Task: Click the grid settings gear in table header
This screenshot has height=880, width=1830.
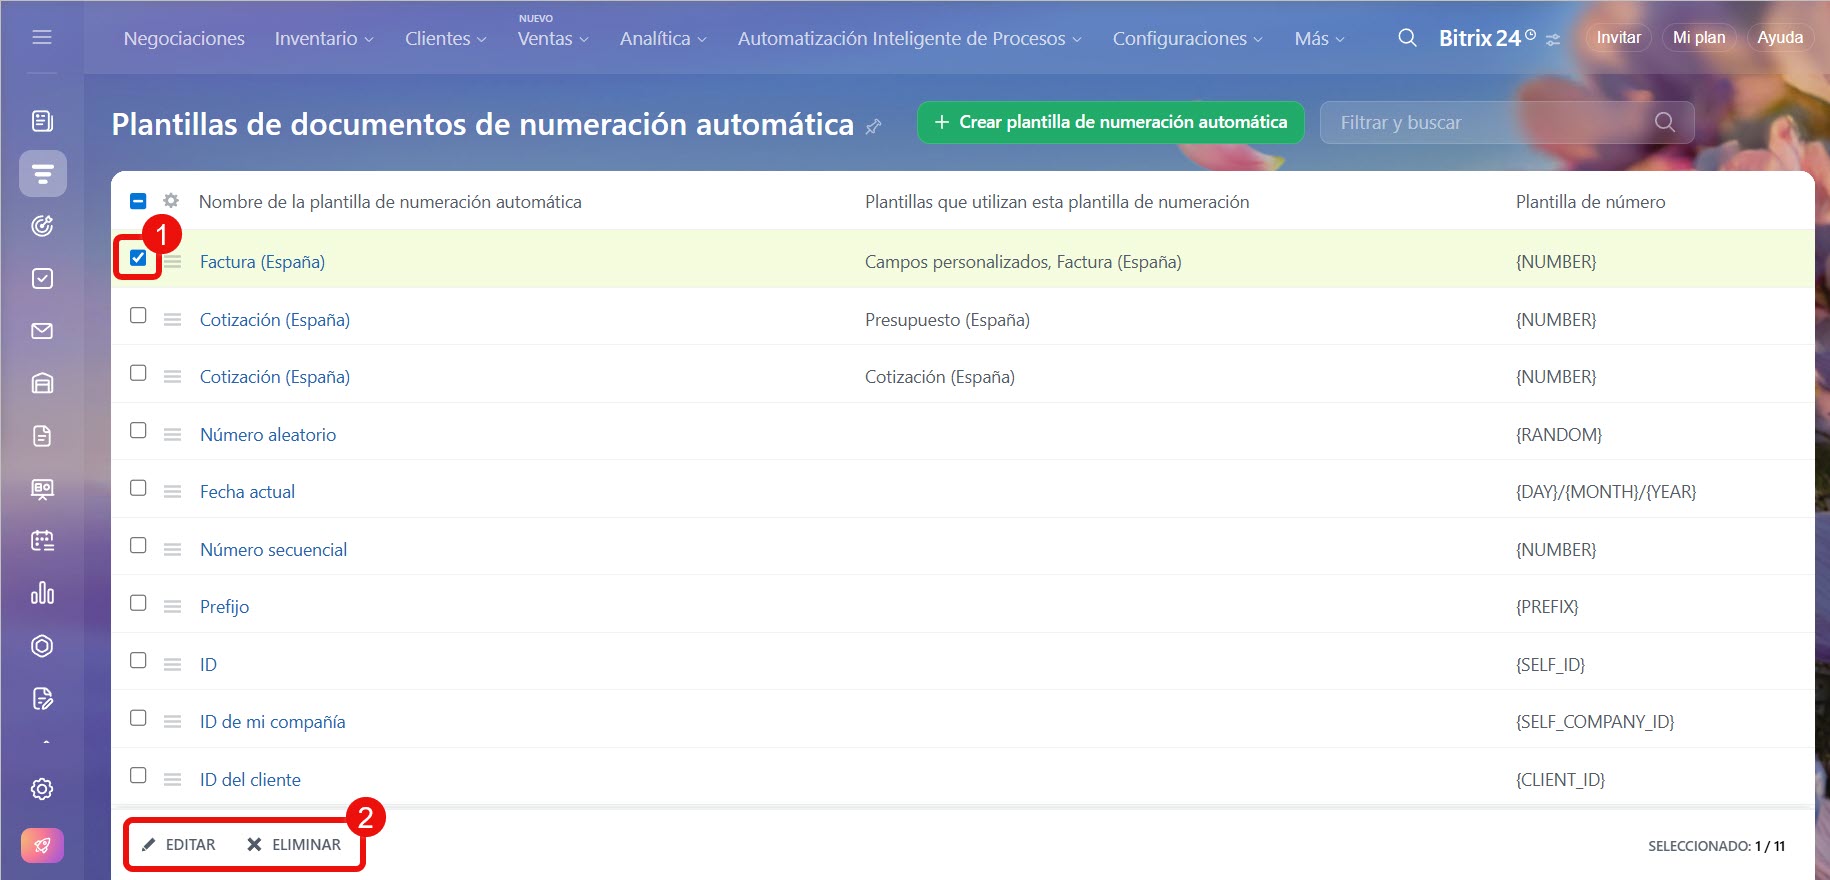Action: [x=171, y=201]
